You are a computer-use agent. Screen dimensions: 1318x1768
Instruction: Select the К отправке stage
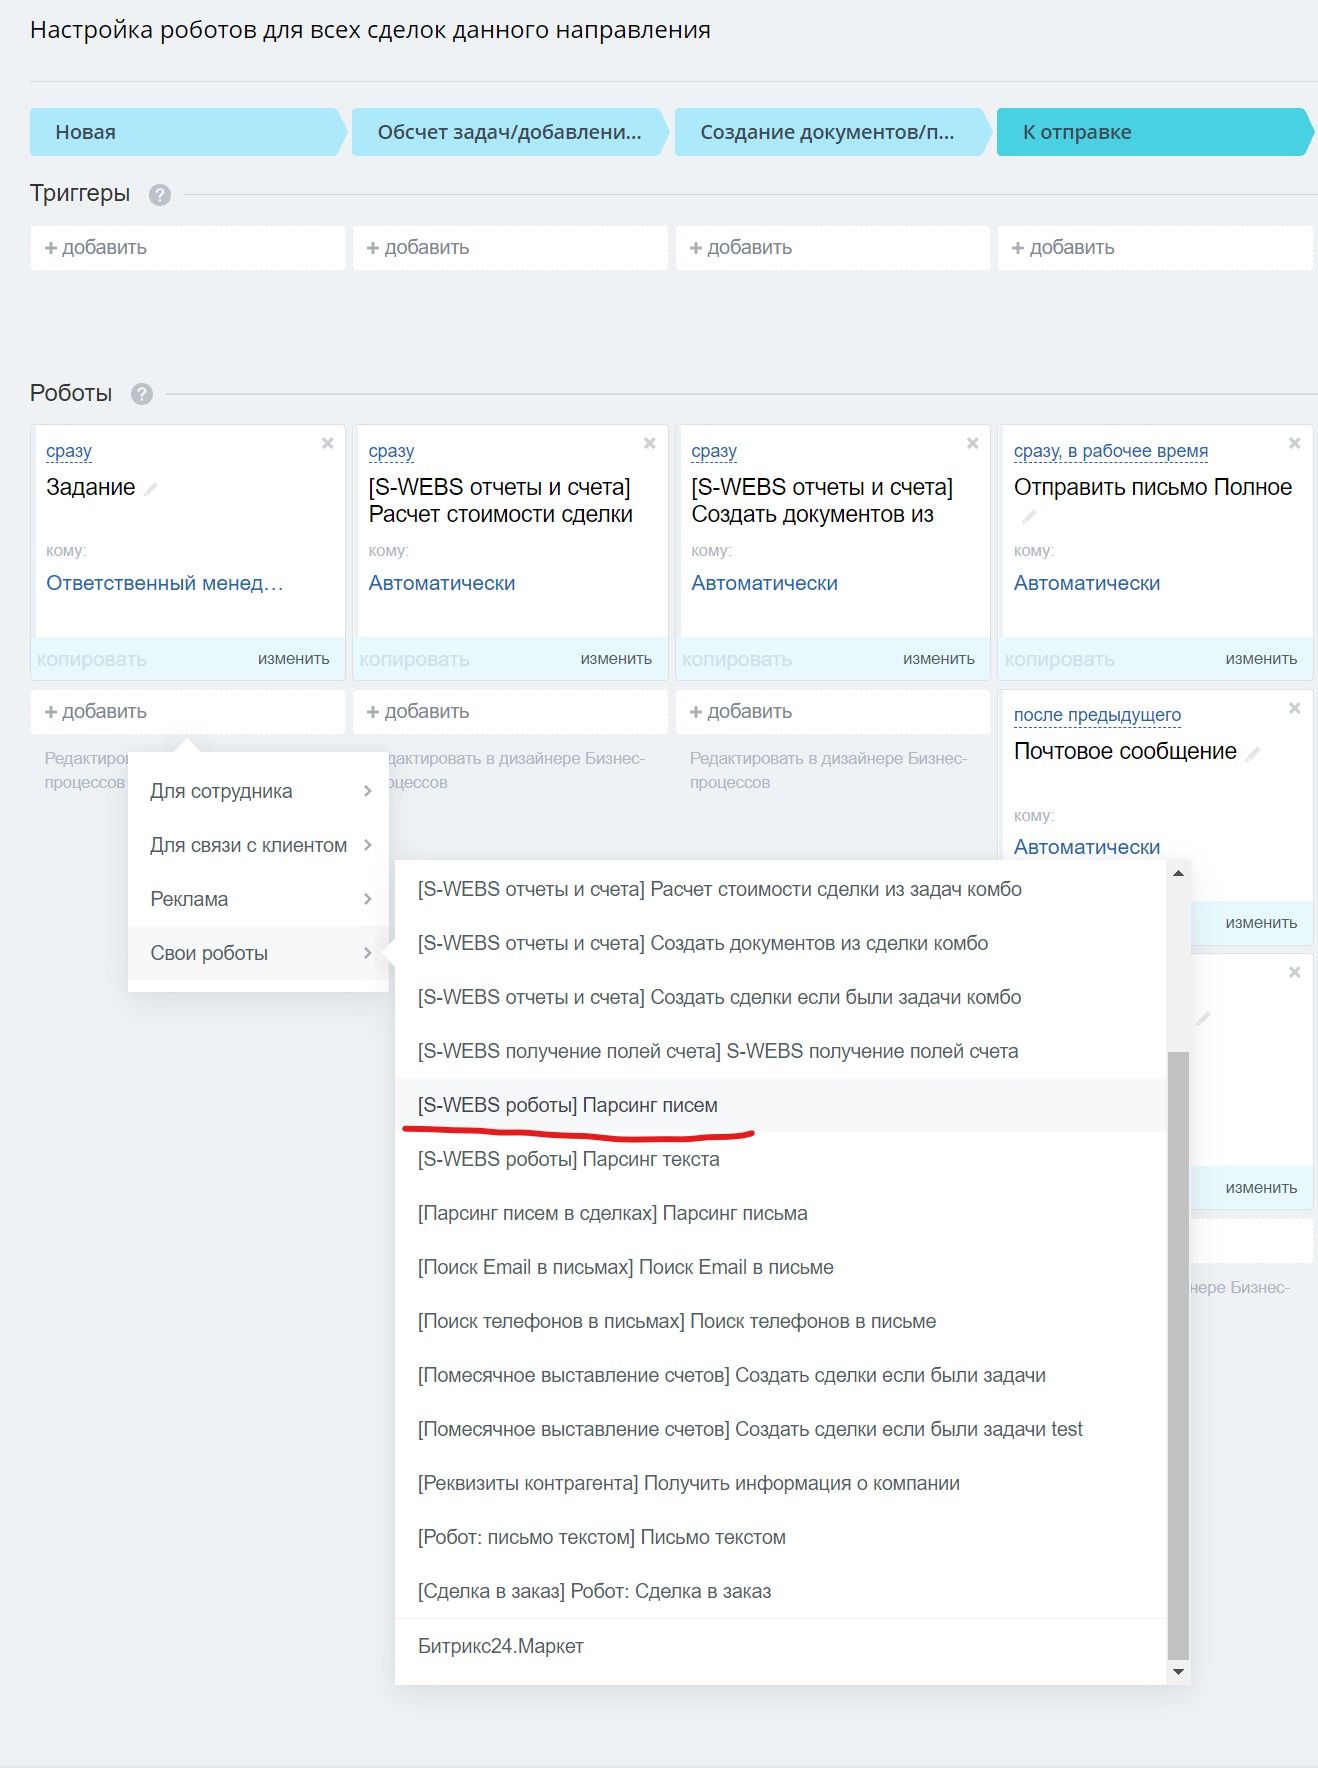[x=1155, y=132]
